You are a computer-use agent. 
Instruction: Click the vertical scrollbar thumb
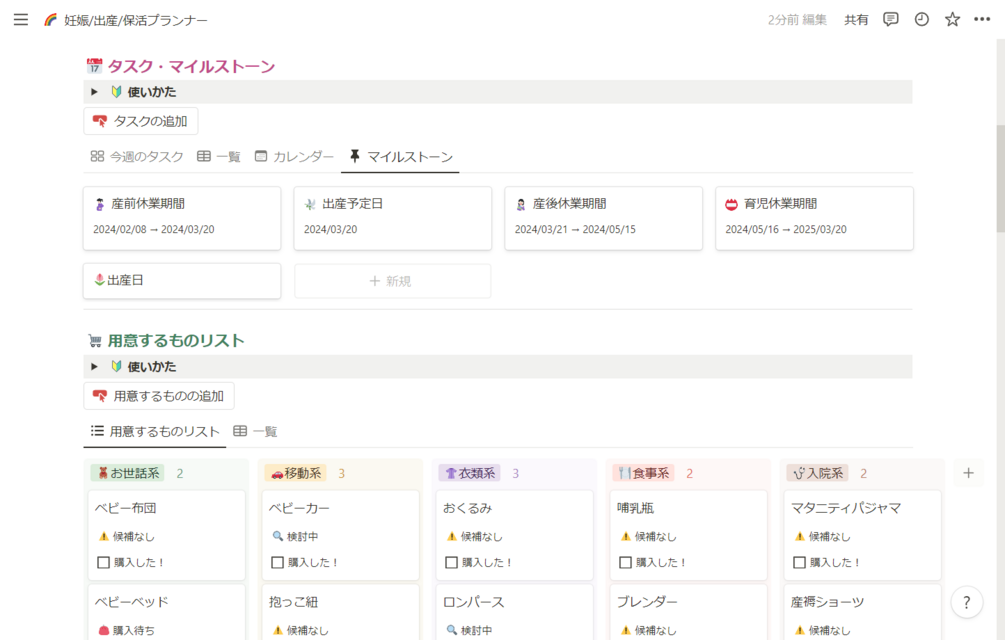coord(1001,179)
